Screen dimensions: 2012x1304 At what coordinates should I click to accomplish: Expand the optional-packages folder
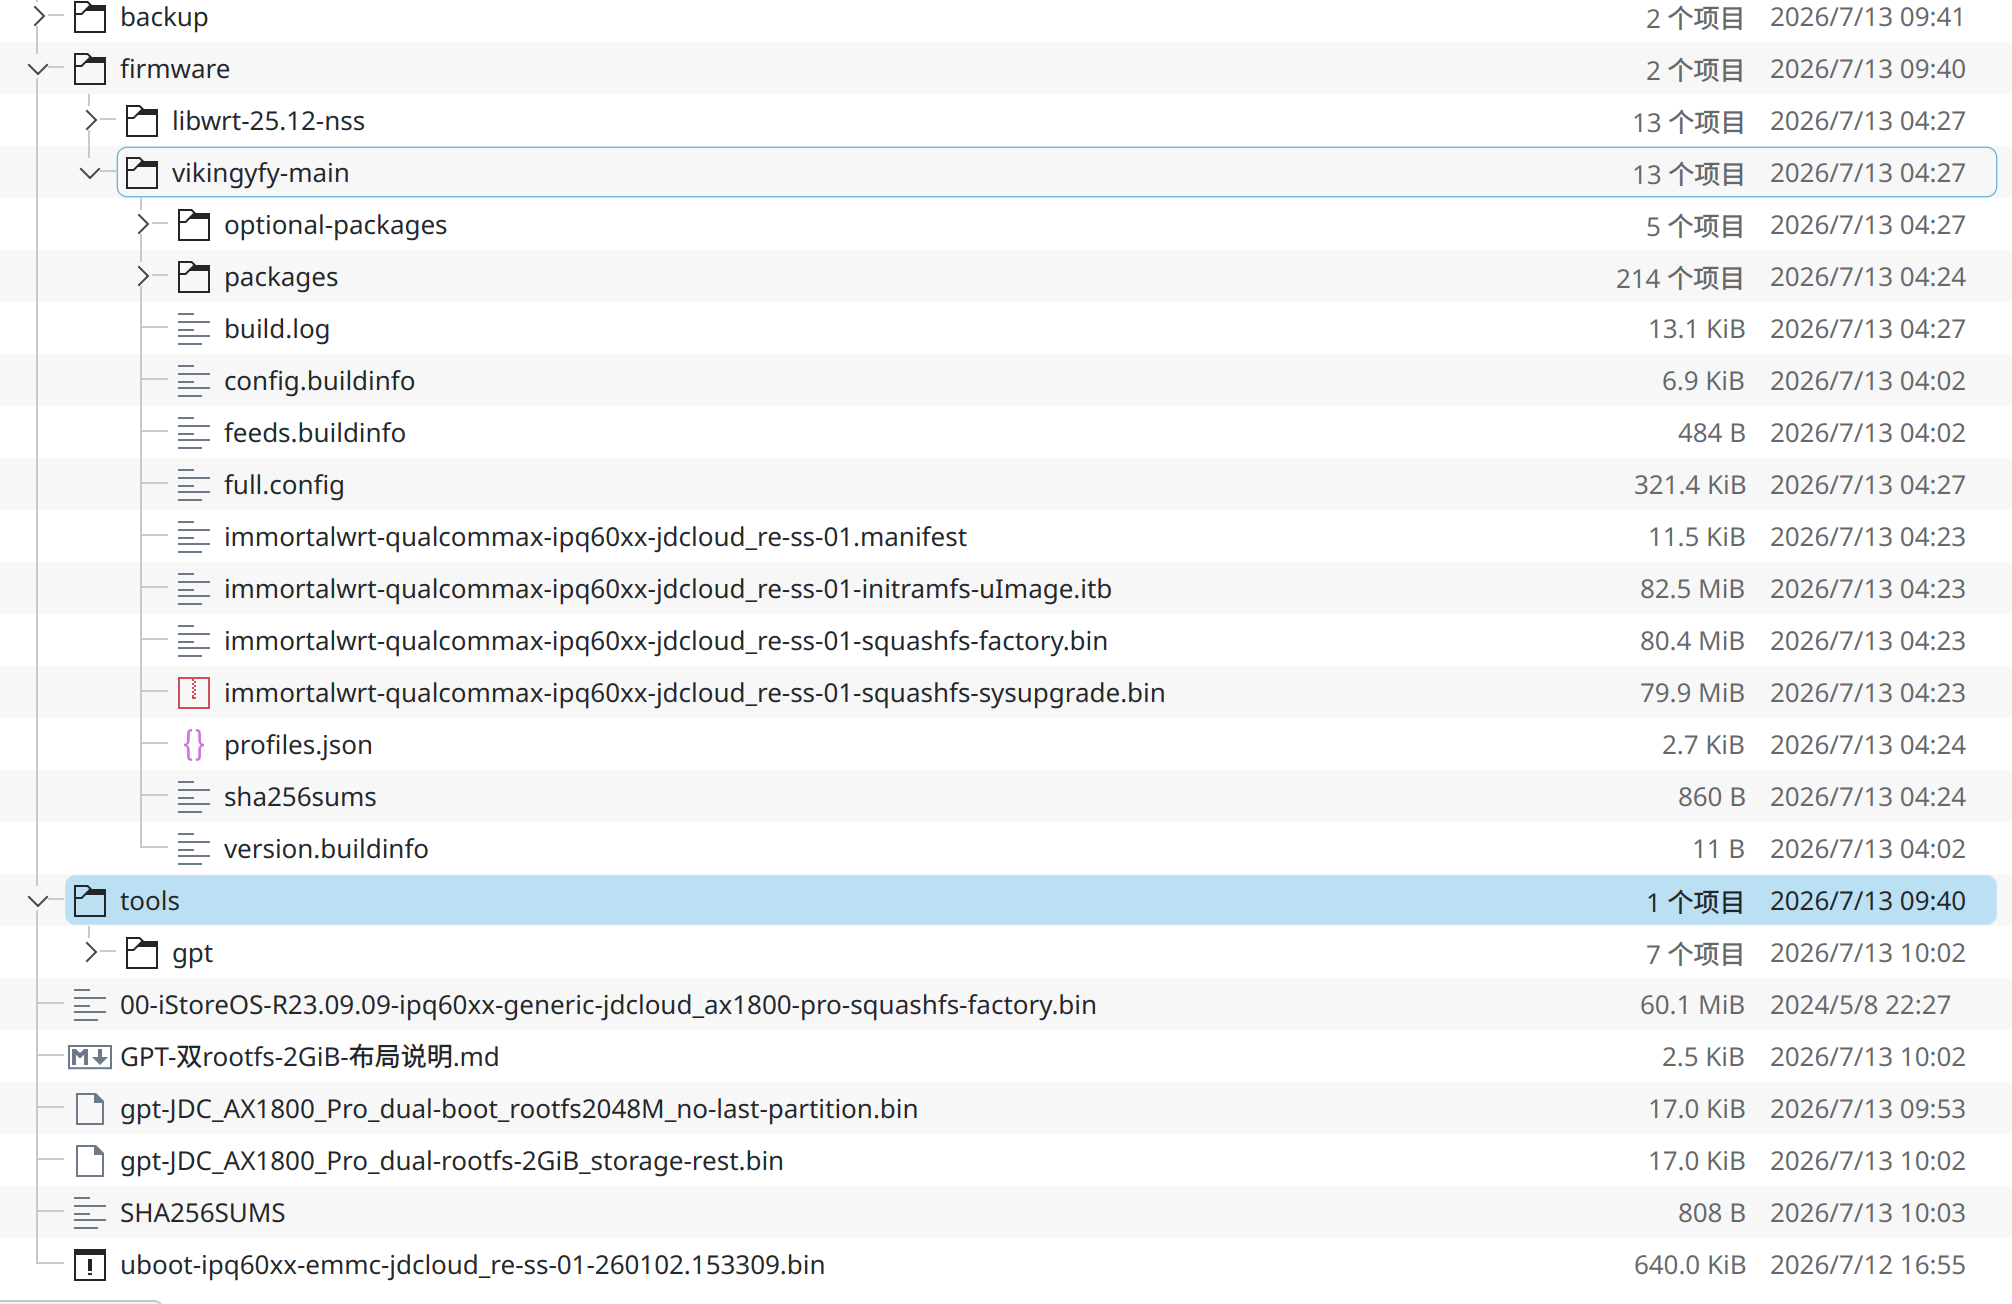(143, 225)
